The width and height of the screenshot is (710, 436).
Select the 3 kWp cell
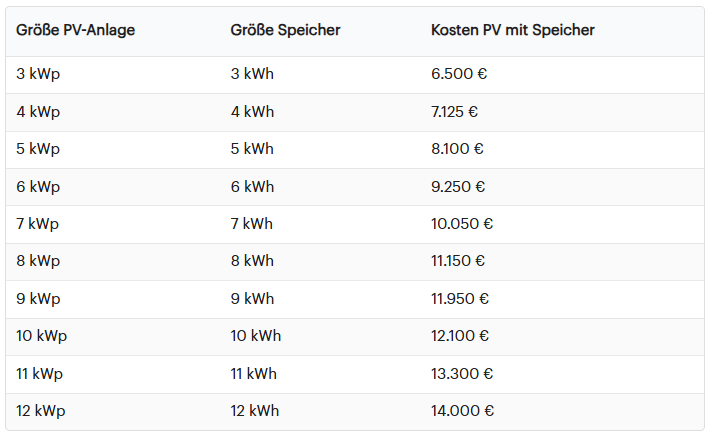[38, 74]
